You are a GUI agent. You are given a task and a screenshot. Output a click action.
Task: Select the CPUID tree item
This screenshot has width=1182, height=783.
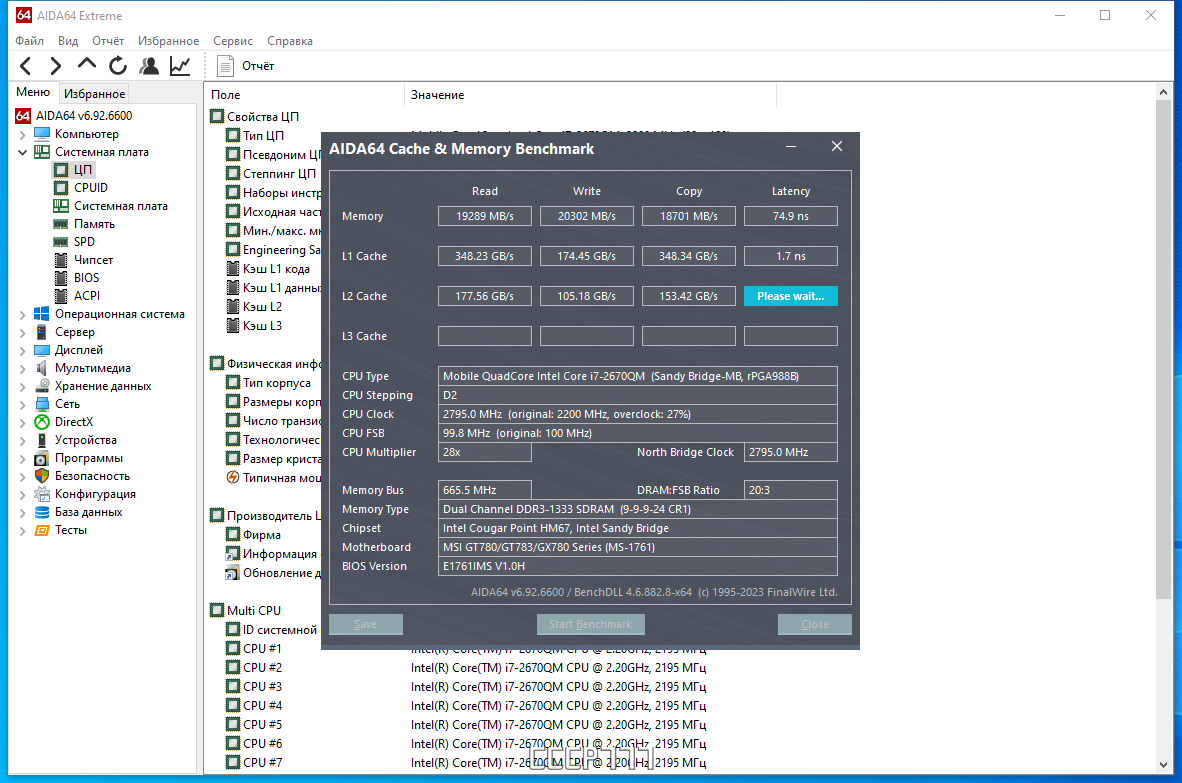[90, 188]
